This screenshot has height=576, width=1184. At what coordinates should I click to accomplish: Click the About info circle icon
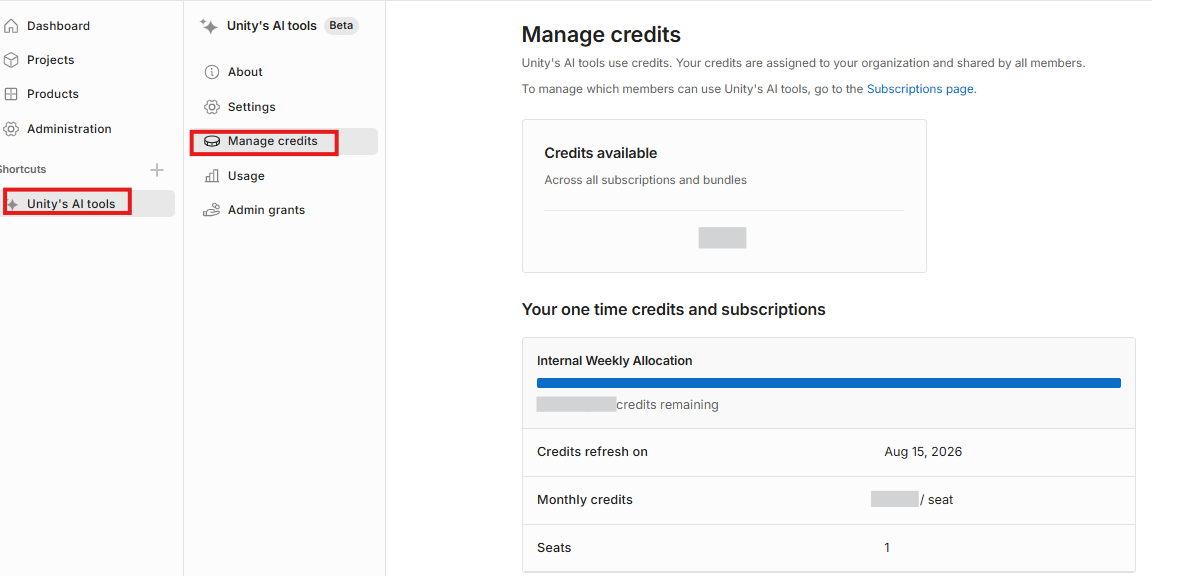click(x=212, y=72)
